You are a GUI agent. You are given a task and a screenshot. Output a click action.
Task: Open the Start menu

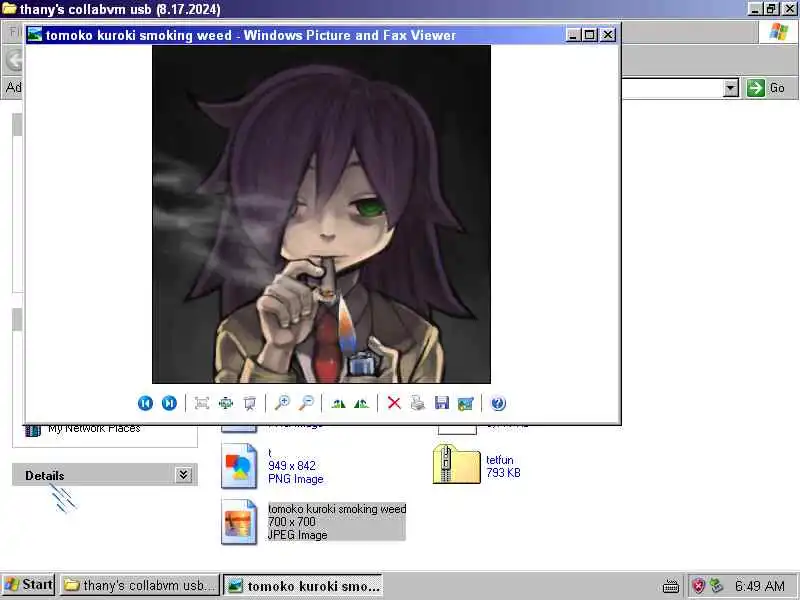point(28,585)
